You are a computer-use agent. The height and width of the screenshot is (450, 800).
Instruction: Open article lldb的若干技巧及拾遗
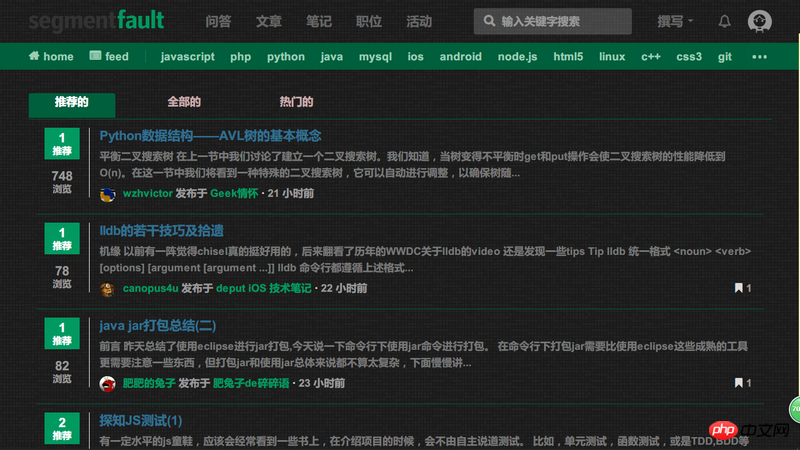[161, 231]
